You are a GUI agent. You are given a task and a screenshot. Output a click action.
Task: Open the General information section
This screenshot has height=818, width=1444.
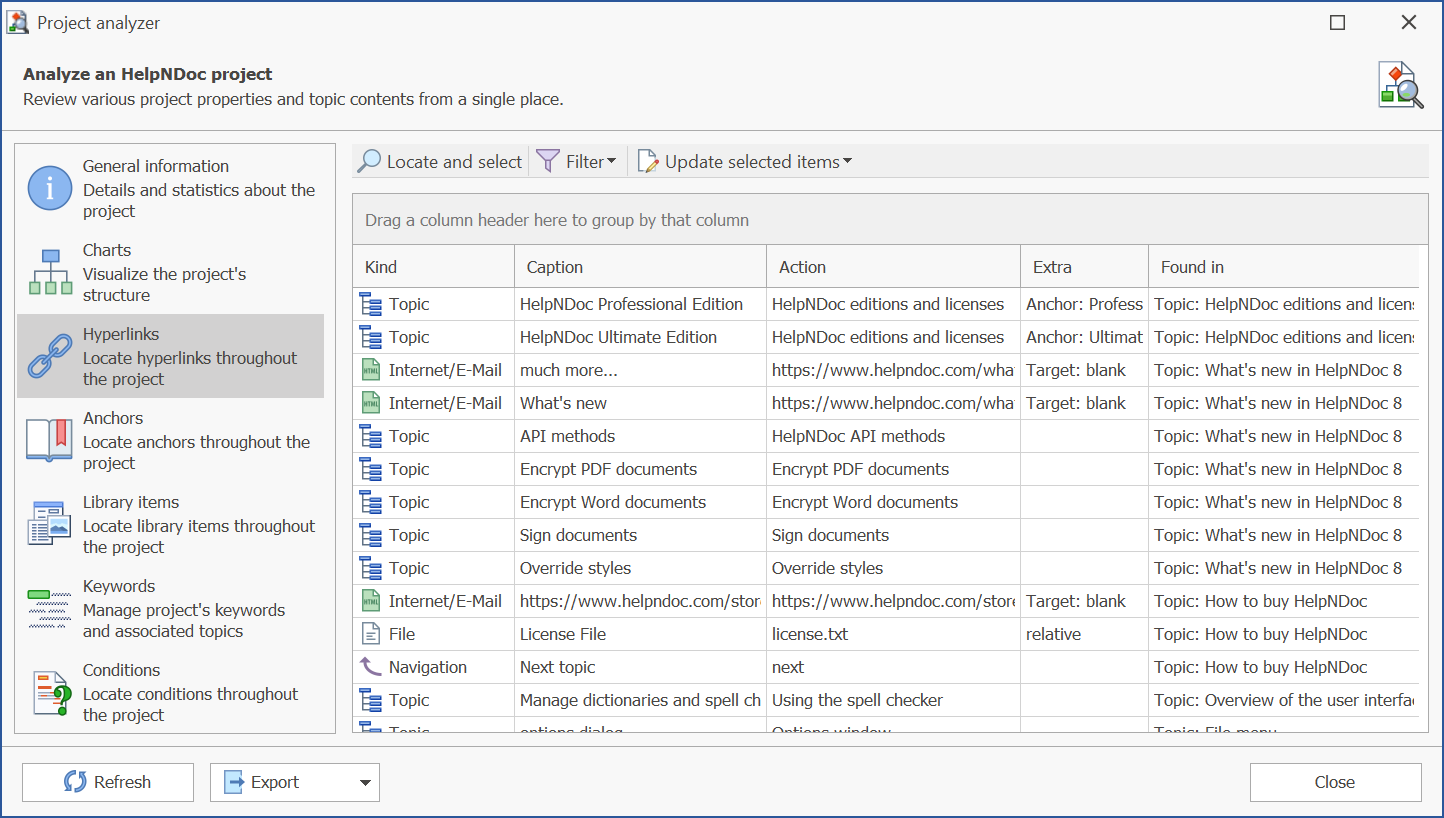tap(170, 188)
